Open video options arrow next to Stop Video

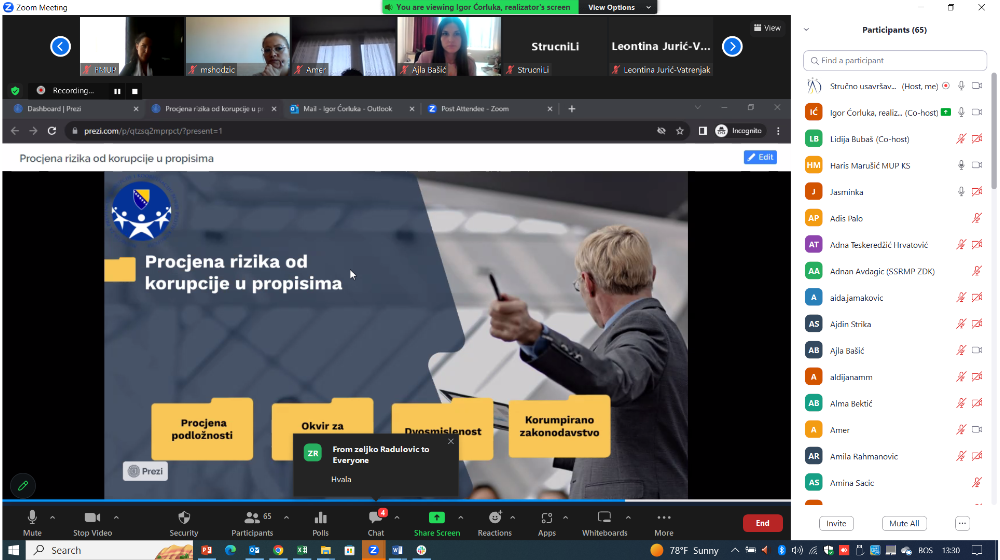(x=116, y=517)
